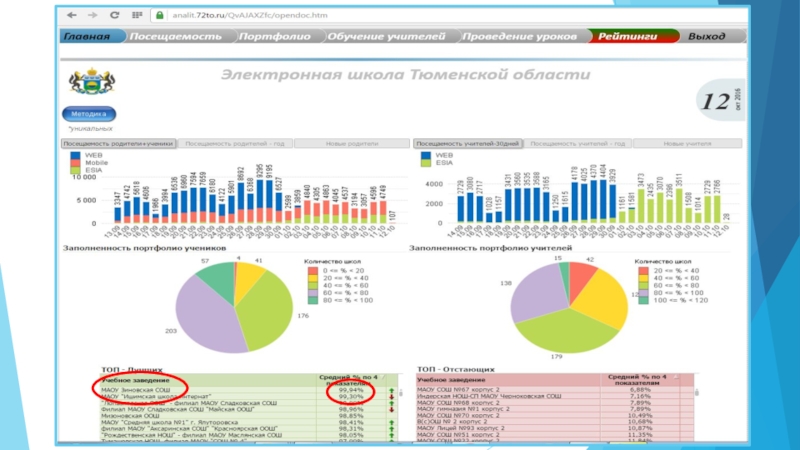Viewport: 800px width, 450px height.
Task: Switch chart to Посещаемость родителей - год
Action: tap(235, 144)
